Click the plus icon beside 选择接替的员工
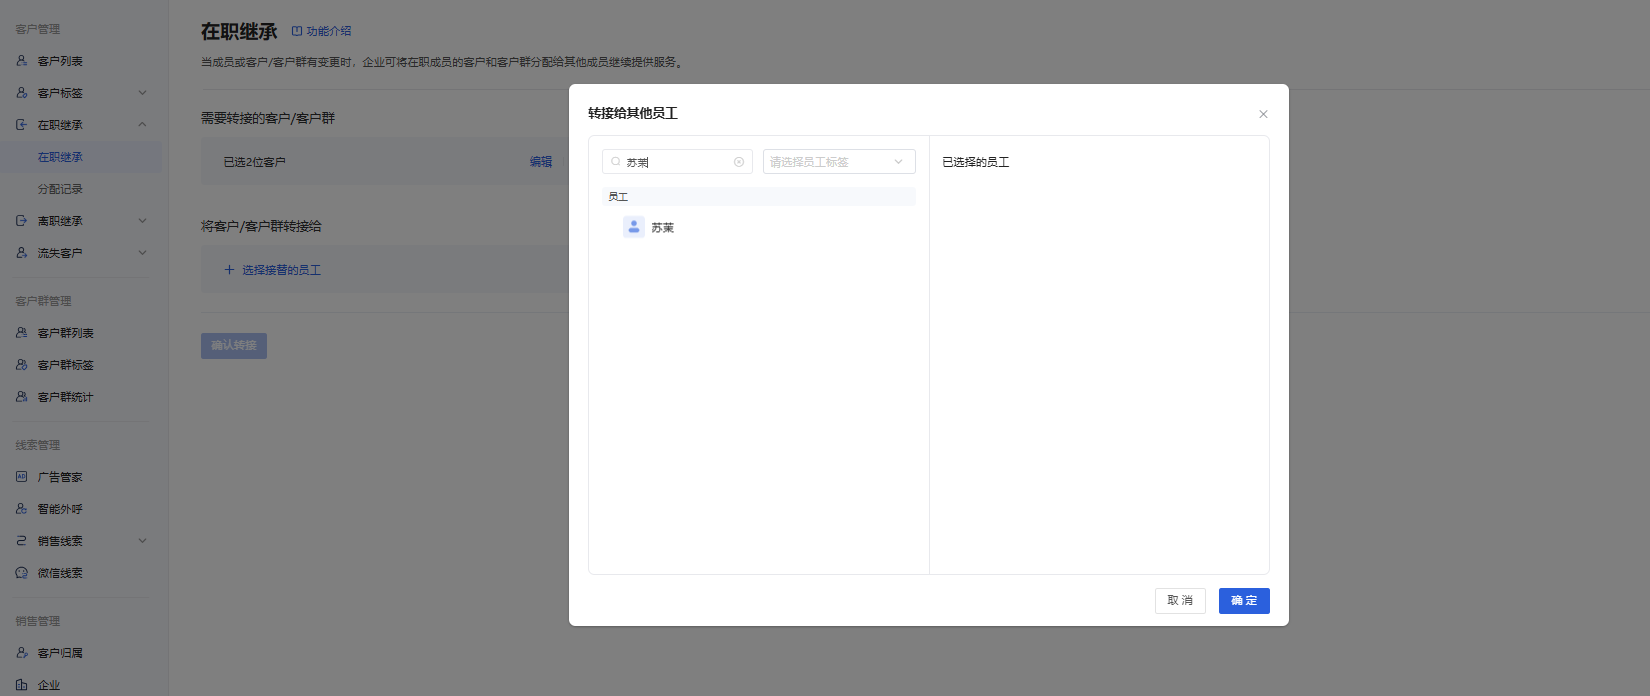The width and height of the screenshot is (1650, 696). (229, 270)
